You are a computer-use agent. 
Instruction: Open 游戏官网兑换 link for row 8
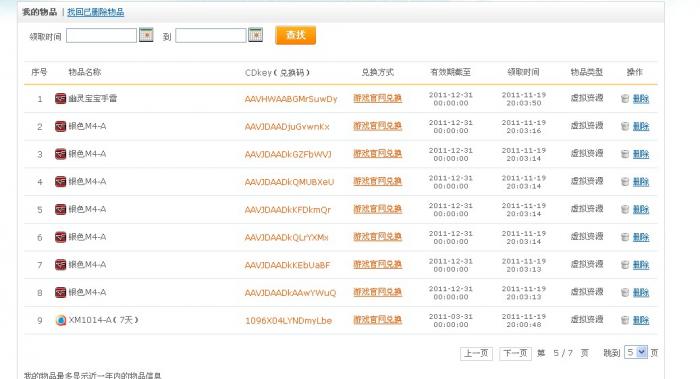tap(378, 292)
